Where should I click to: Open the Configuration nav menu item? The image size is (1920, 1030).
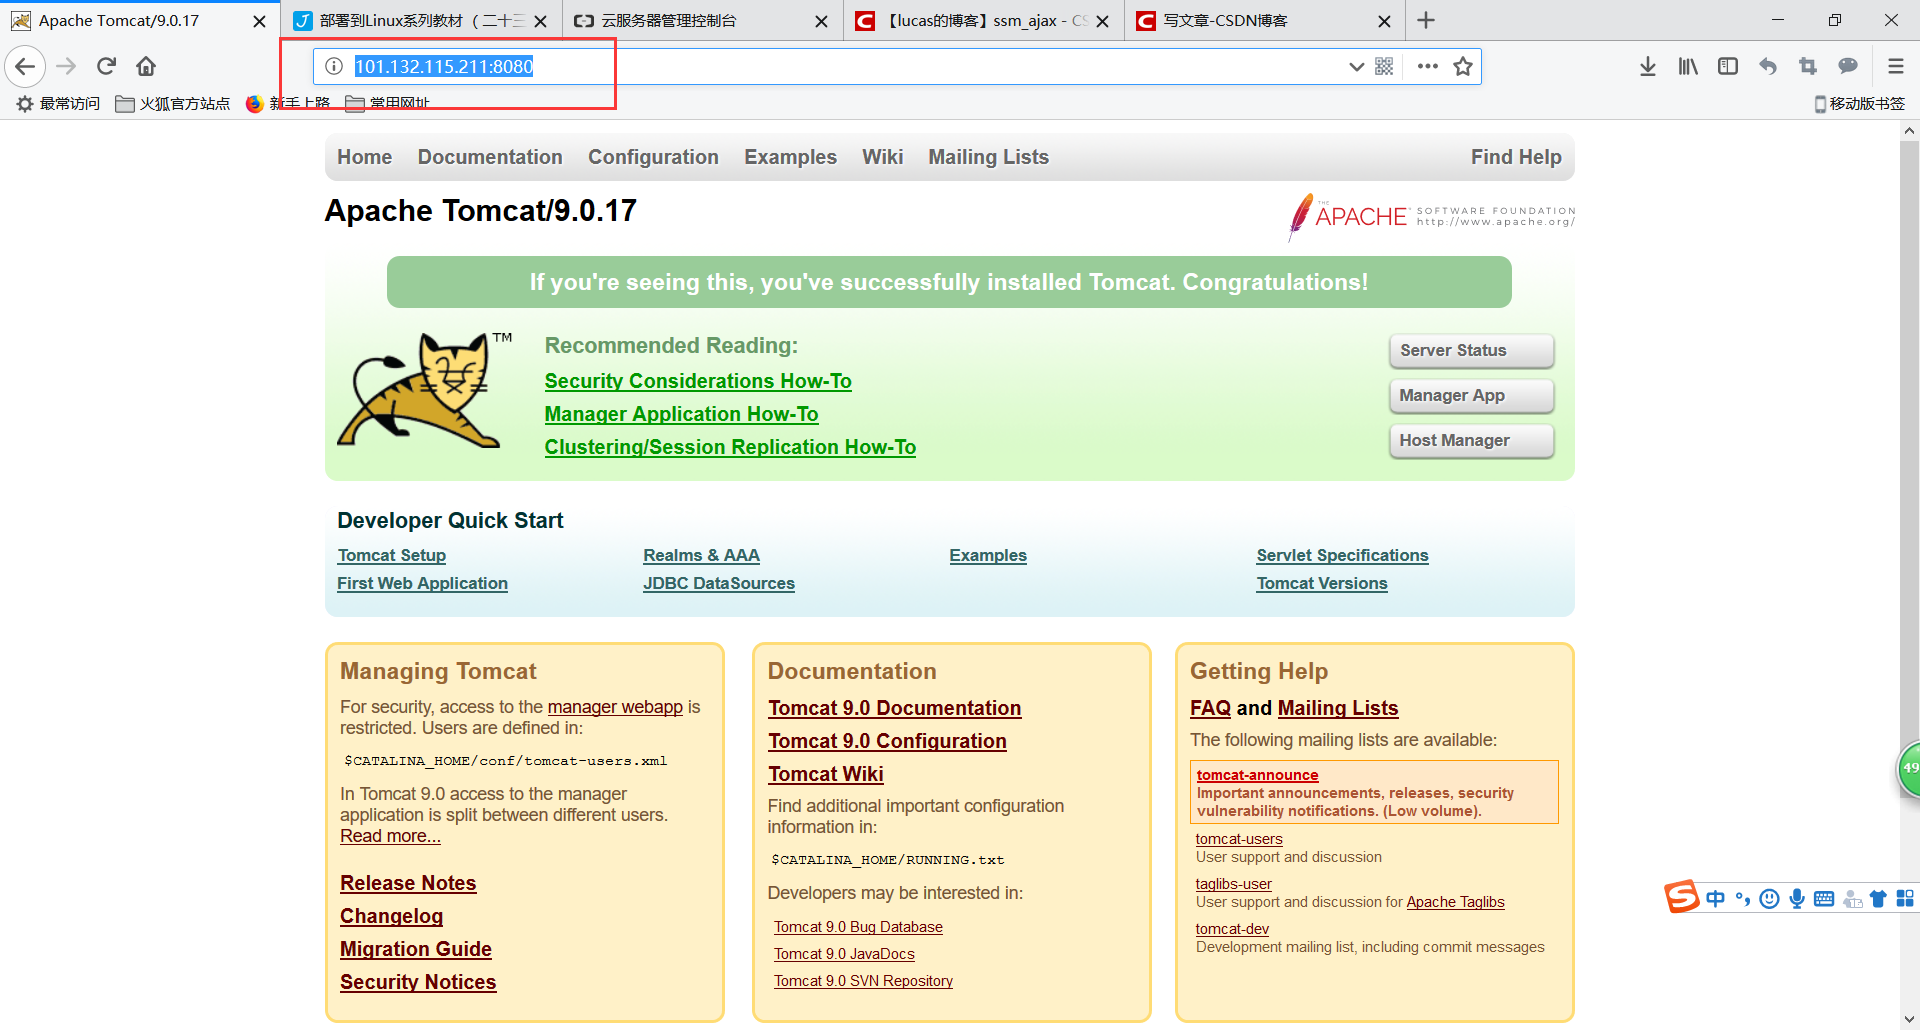point(653,157)
